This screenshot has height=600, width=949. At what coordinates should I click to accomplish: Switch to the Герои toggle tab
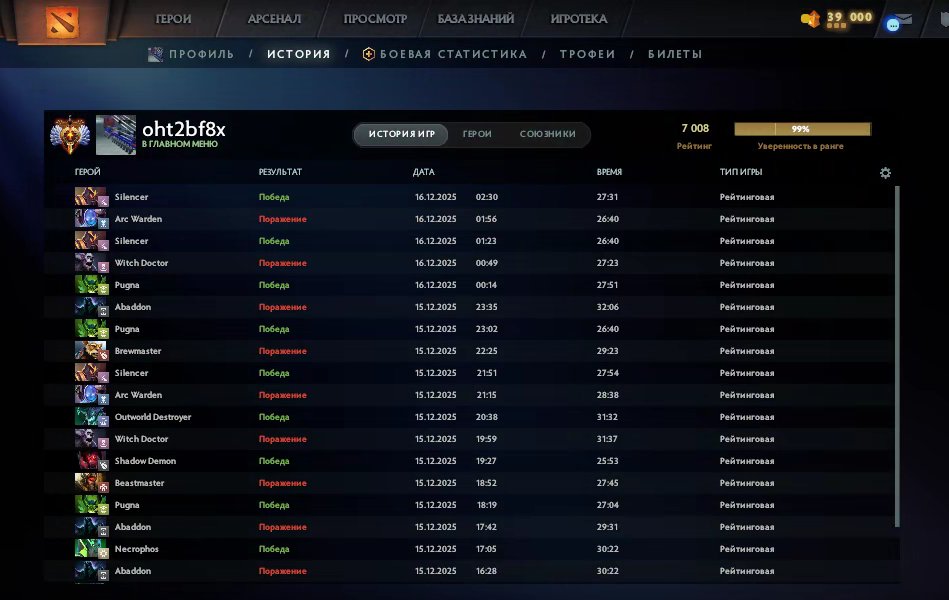click(x=477, y=134)
